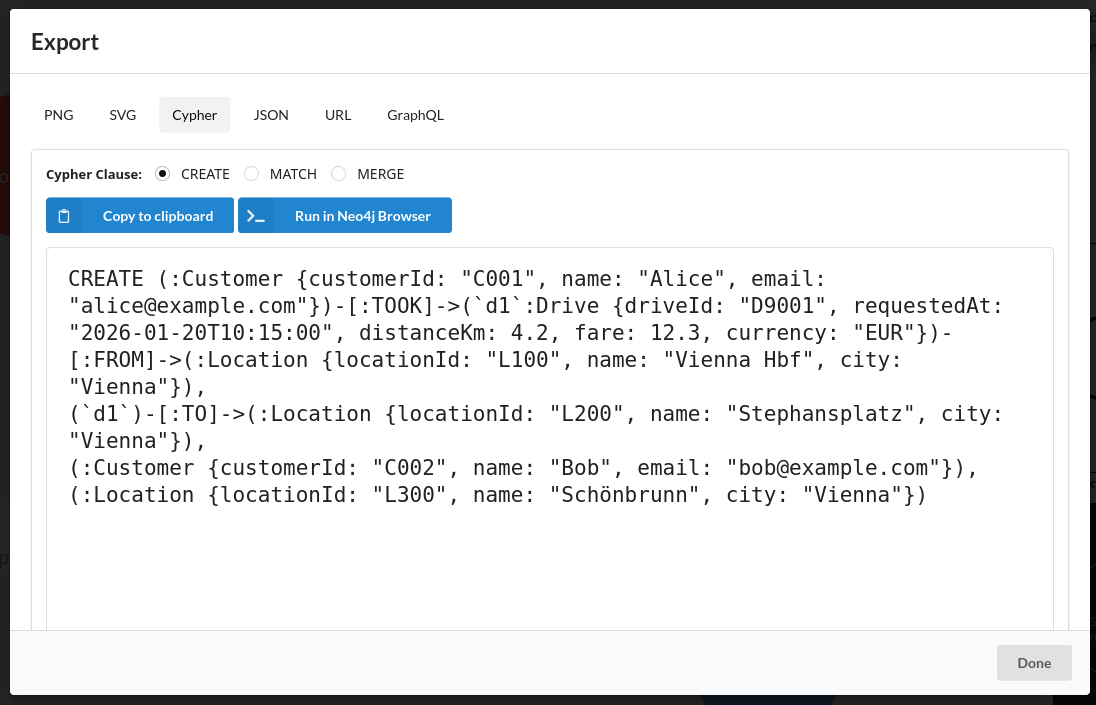The height and width of the screenshot is (705, 1096).
Task: Select the CREATE clause radio button
Action: click(163, 174)
